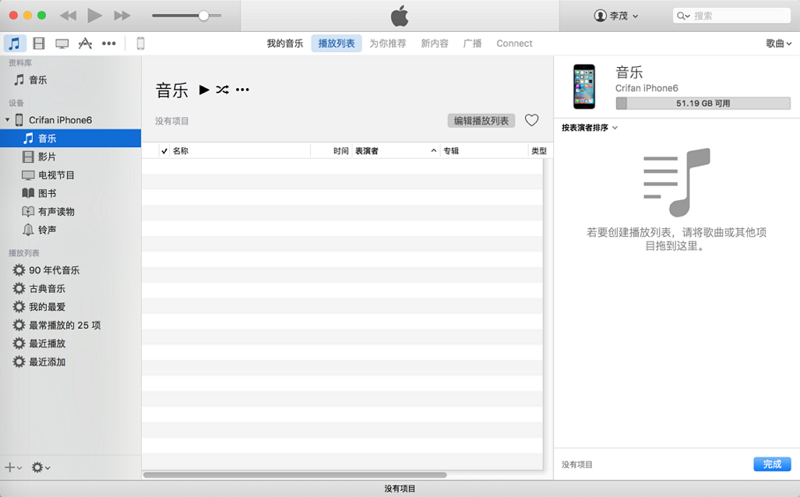Select the Crifan iPhone6 device row
Image resolution: width=800 pixels, height=497 pixels.
70,120
